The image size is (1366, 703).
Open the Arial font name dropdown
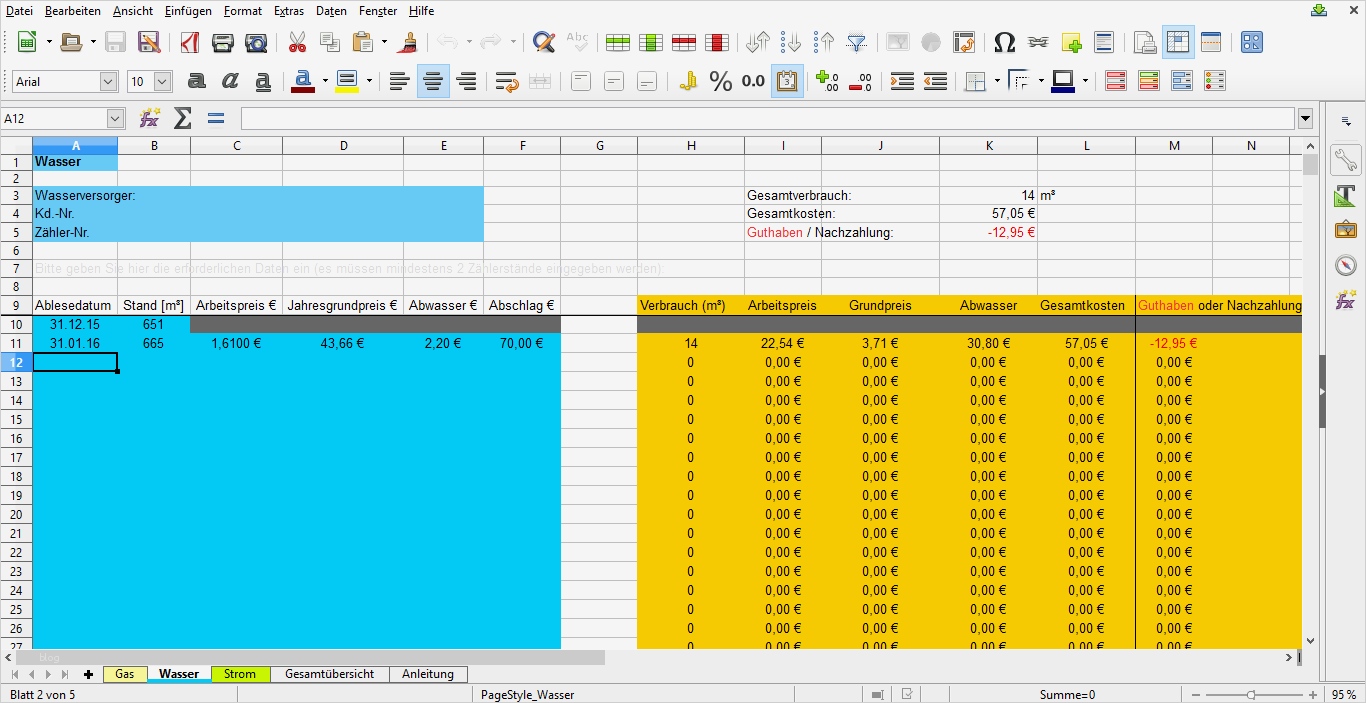pyautogui.click(x=108, y=81)
